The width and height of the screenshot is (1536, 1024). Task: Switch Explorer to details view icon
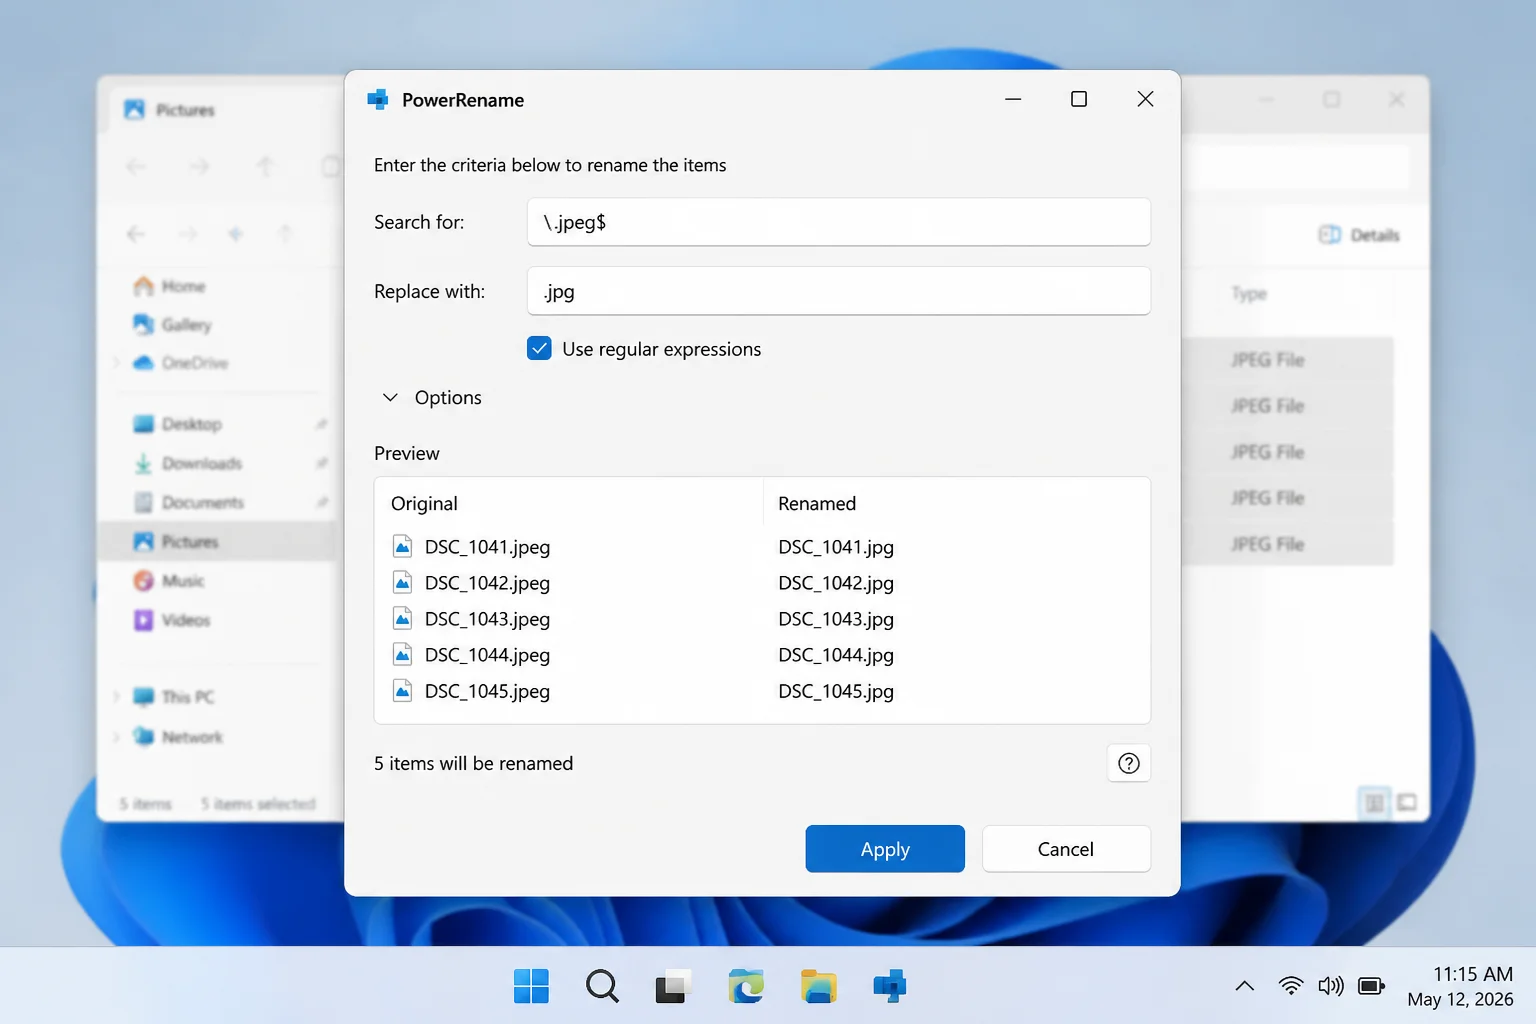pos(1374,802)
